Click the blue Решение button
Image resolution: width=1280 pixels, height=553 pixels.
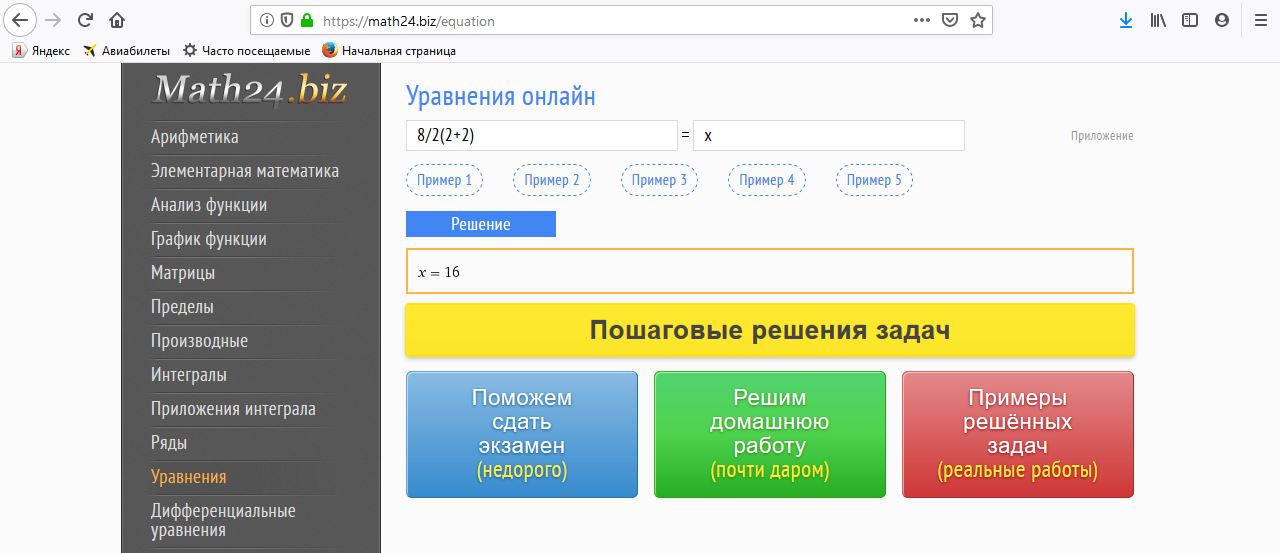click(x=481, y=224)
